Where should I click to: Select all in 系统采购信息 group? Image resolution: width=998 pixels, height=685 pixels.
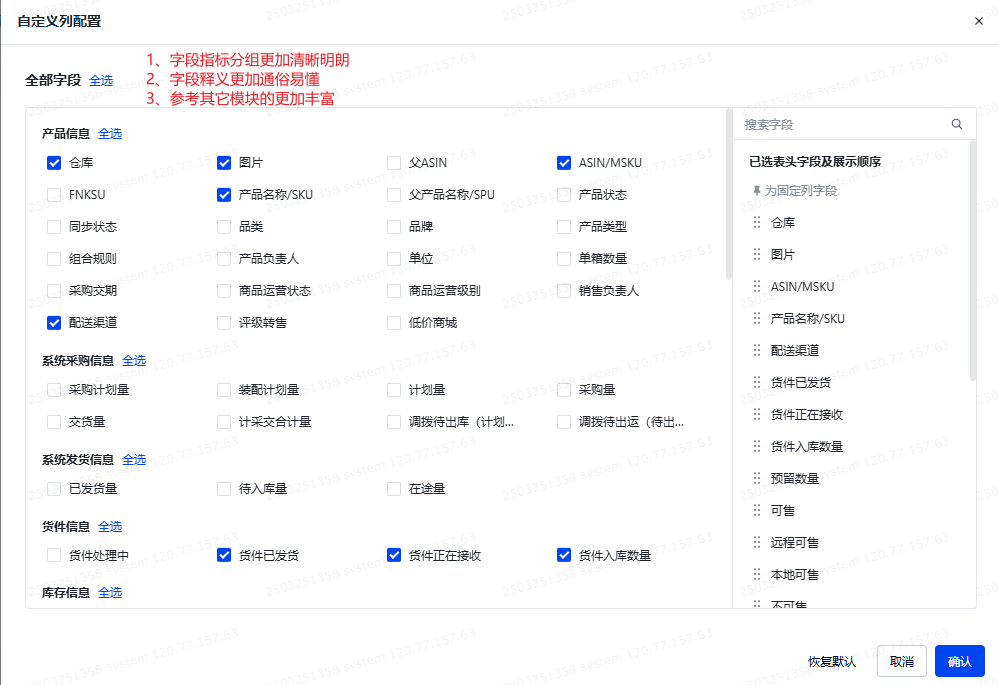134,360
